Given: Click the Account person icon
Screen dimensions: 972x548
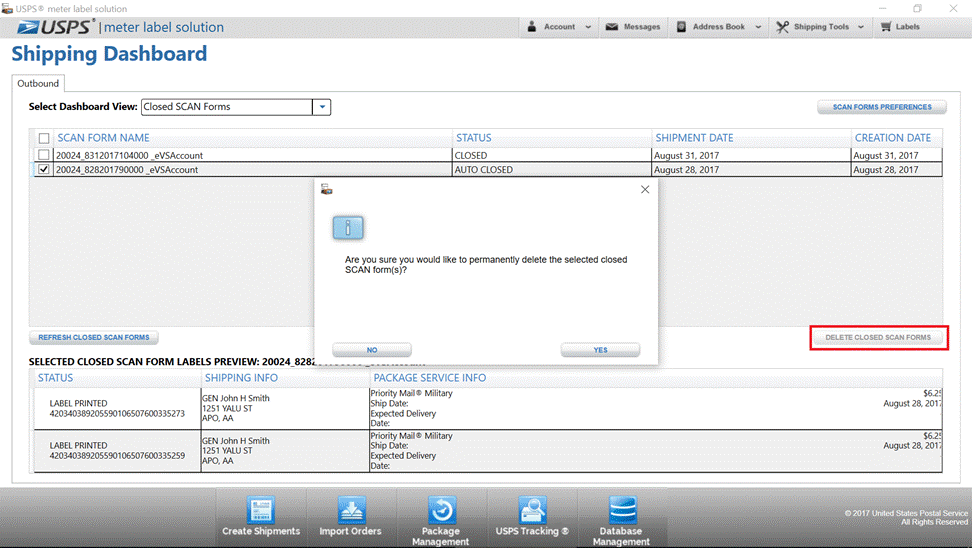Looking at the screenshot, I should pos(531,27).
